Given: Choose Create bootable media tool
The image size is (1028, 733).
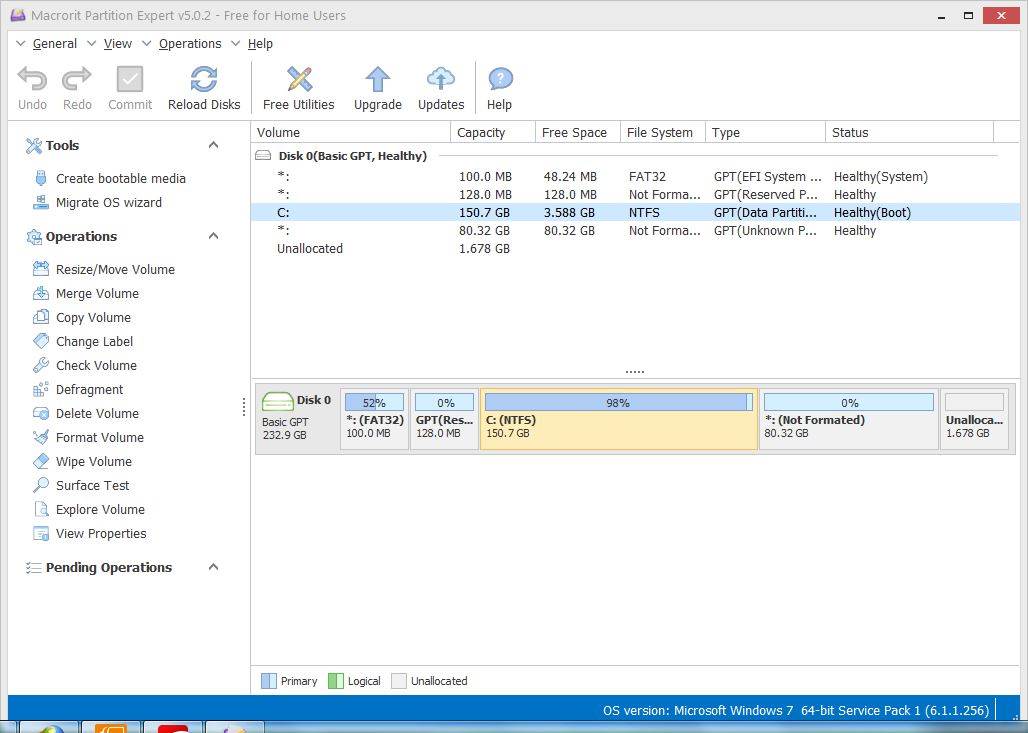Looking at the screenshot, I should pyautogui.click(x=121, y=178).
